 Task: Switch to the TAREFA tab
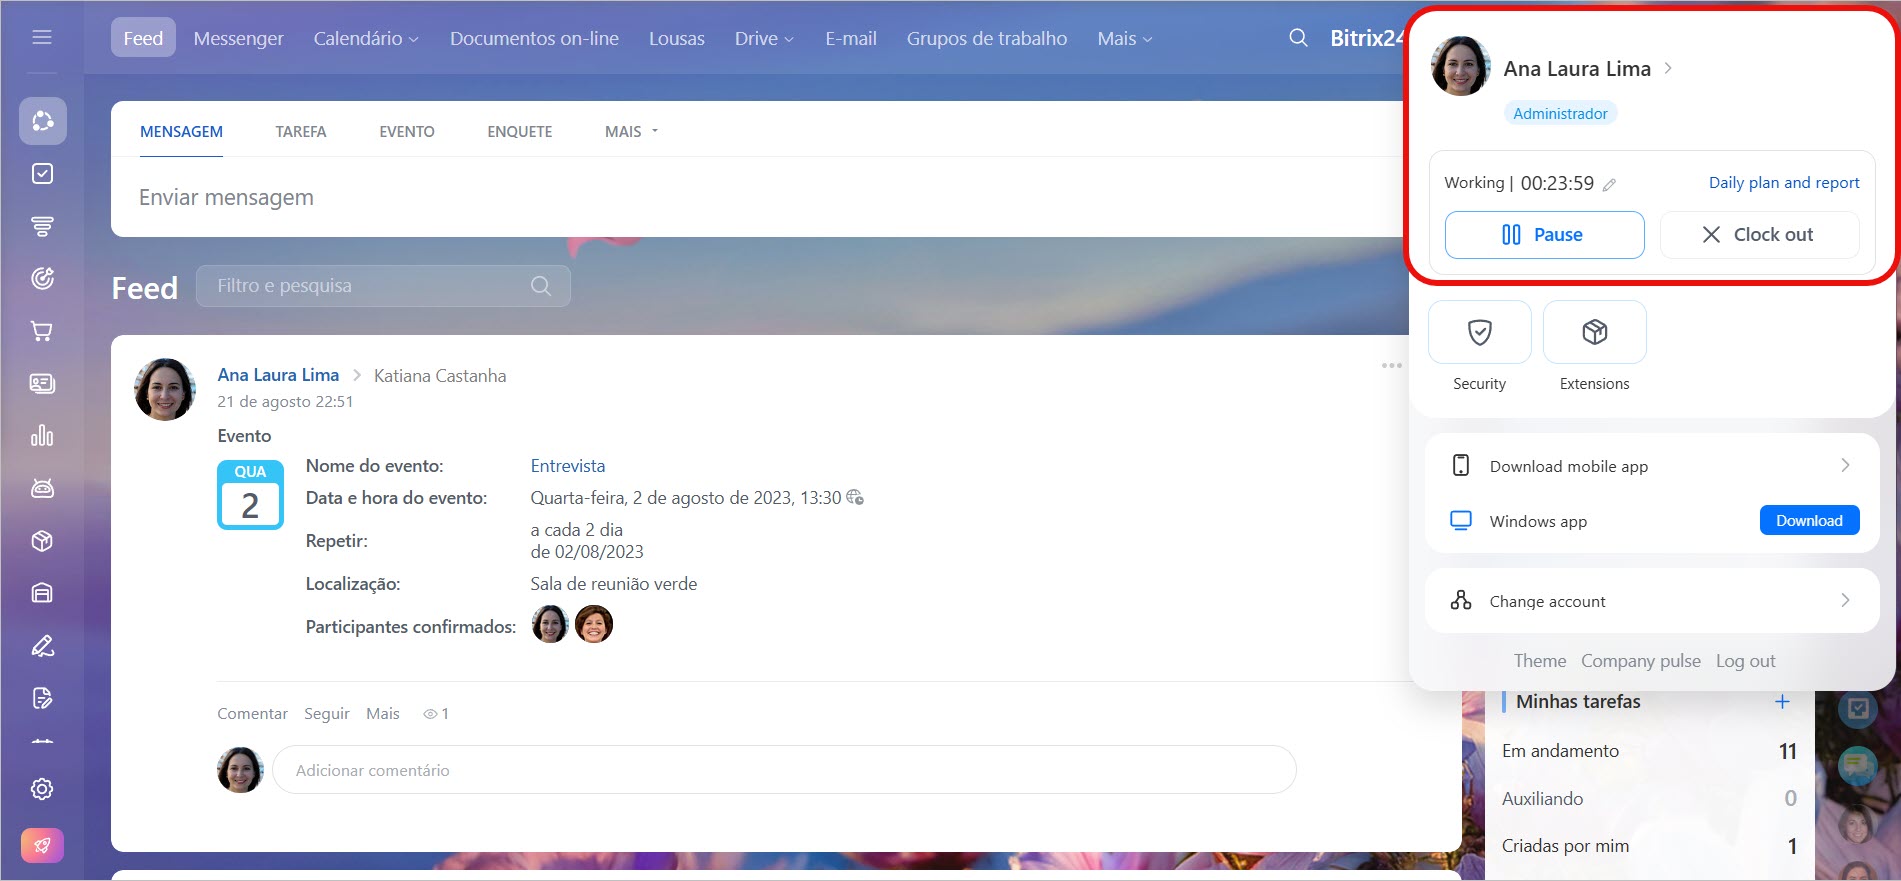(x=301, y=132)
